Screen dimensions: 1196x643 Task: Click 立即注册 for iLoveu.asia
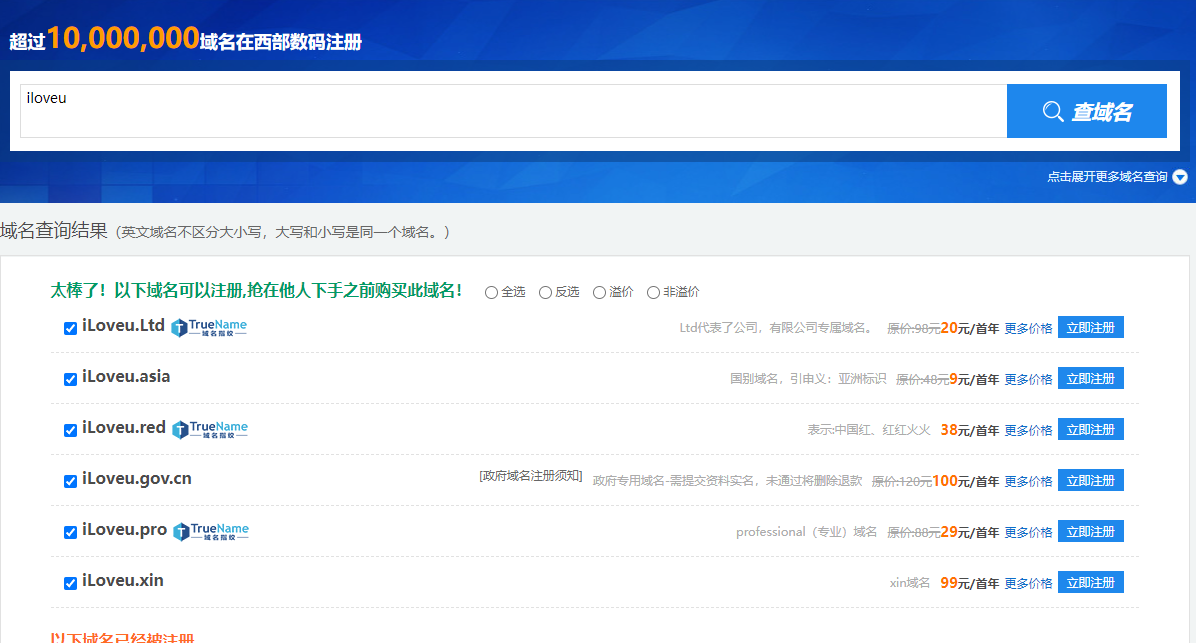coord(1091,378)
